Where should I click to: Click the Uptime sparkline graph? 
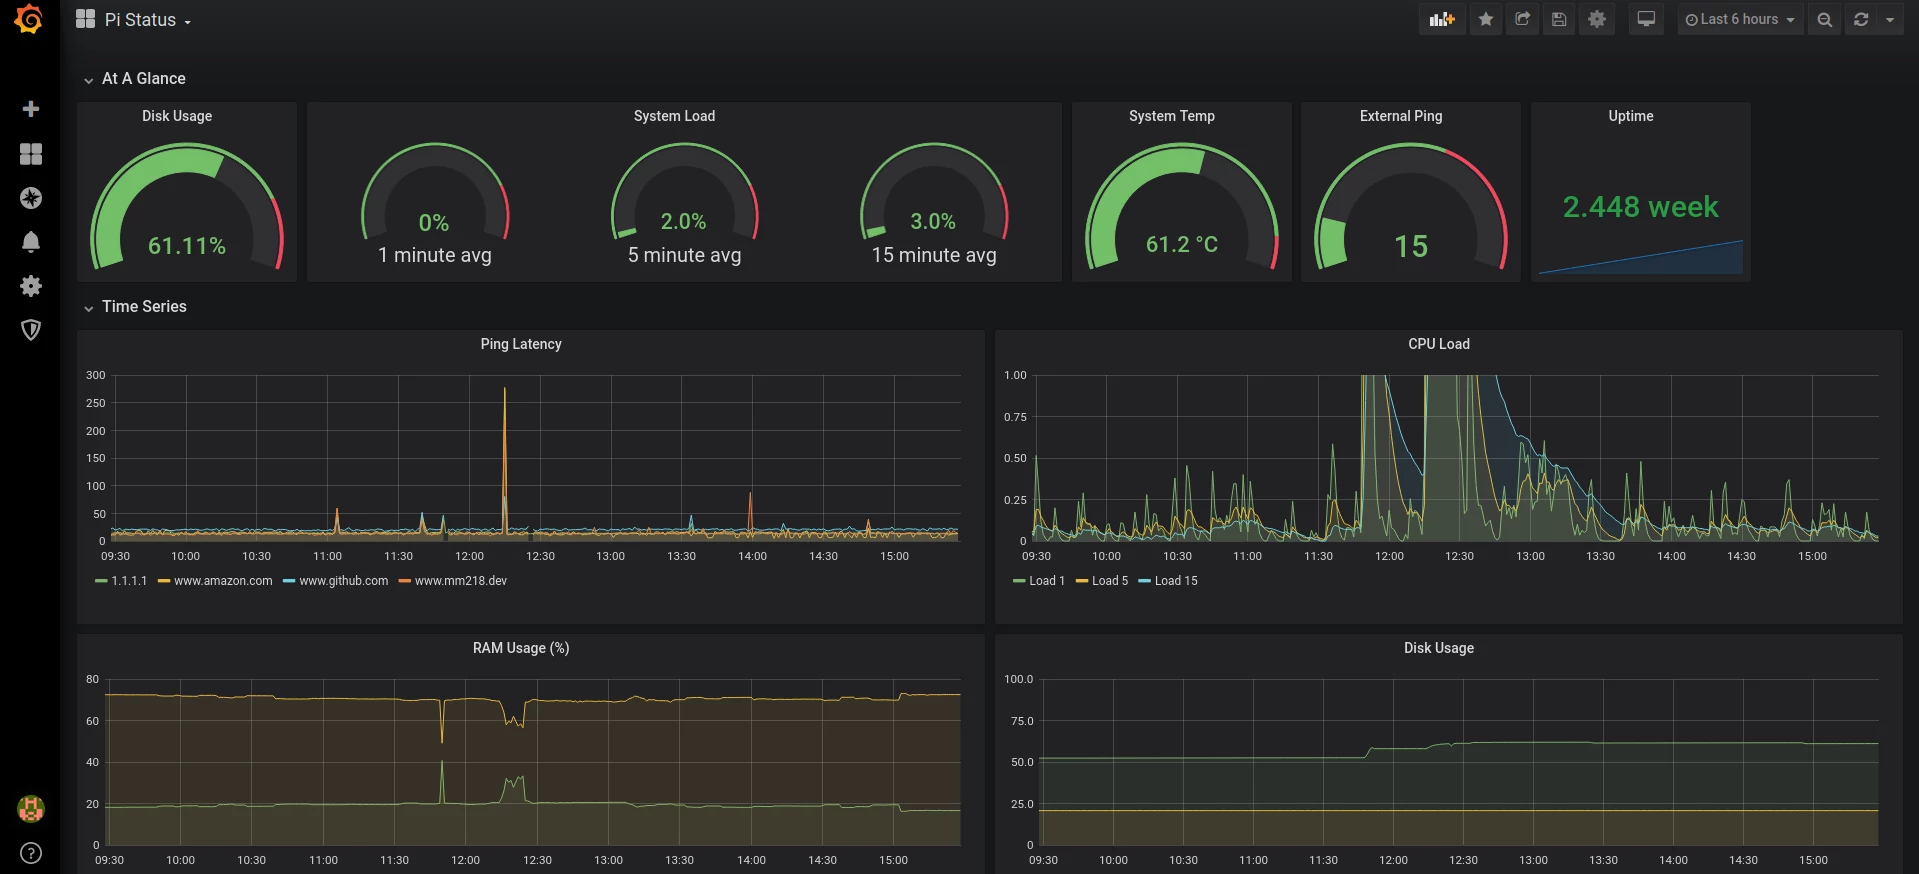pyautogui.click(x=1640, y=257)
